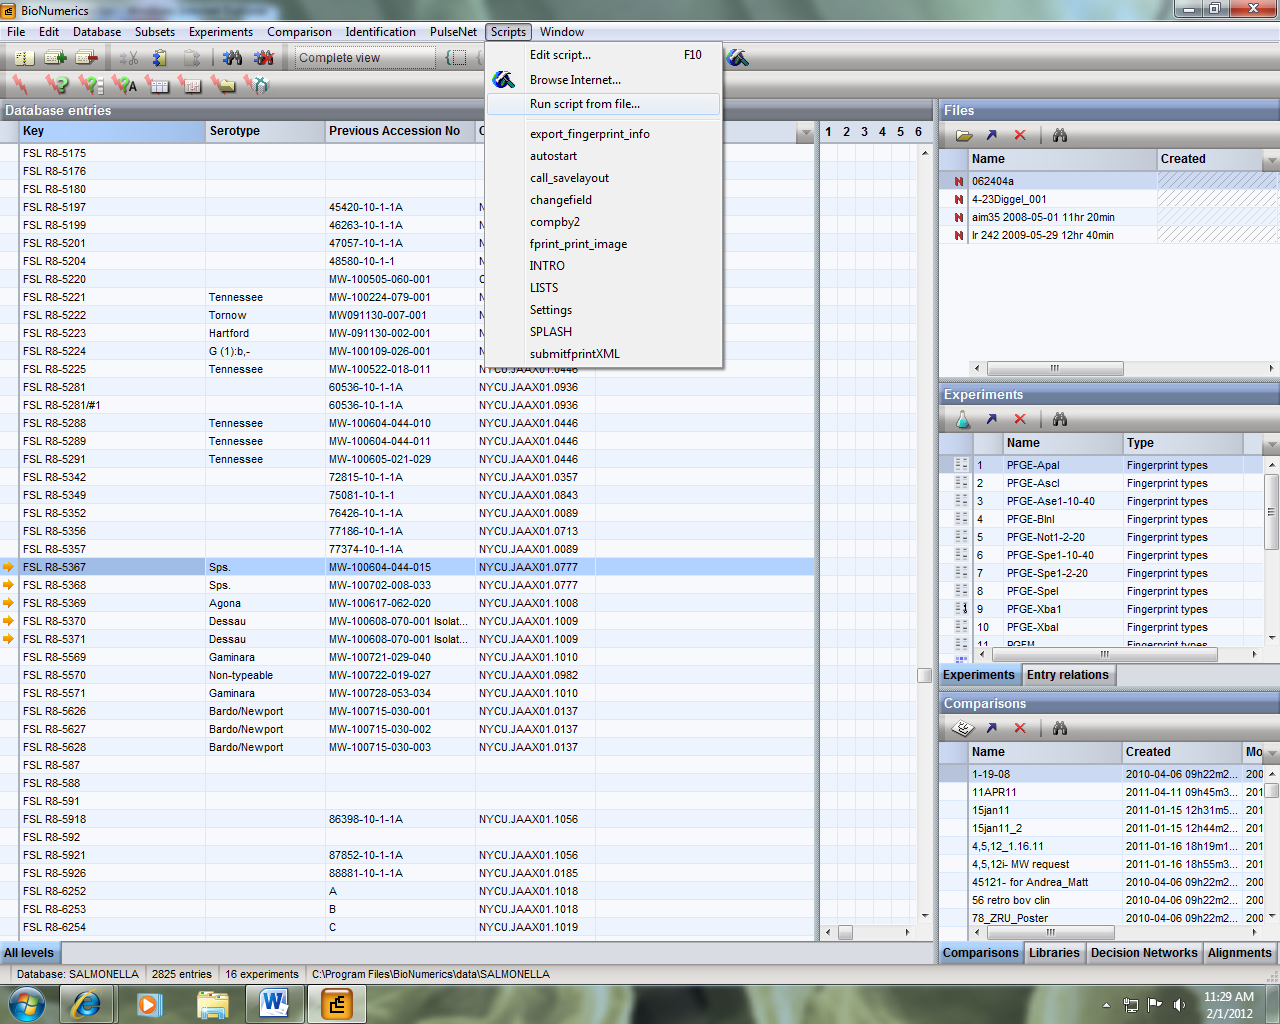Switch to the Decision Networks tab

[1144, 953]
